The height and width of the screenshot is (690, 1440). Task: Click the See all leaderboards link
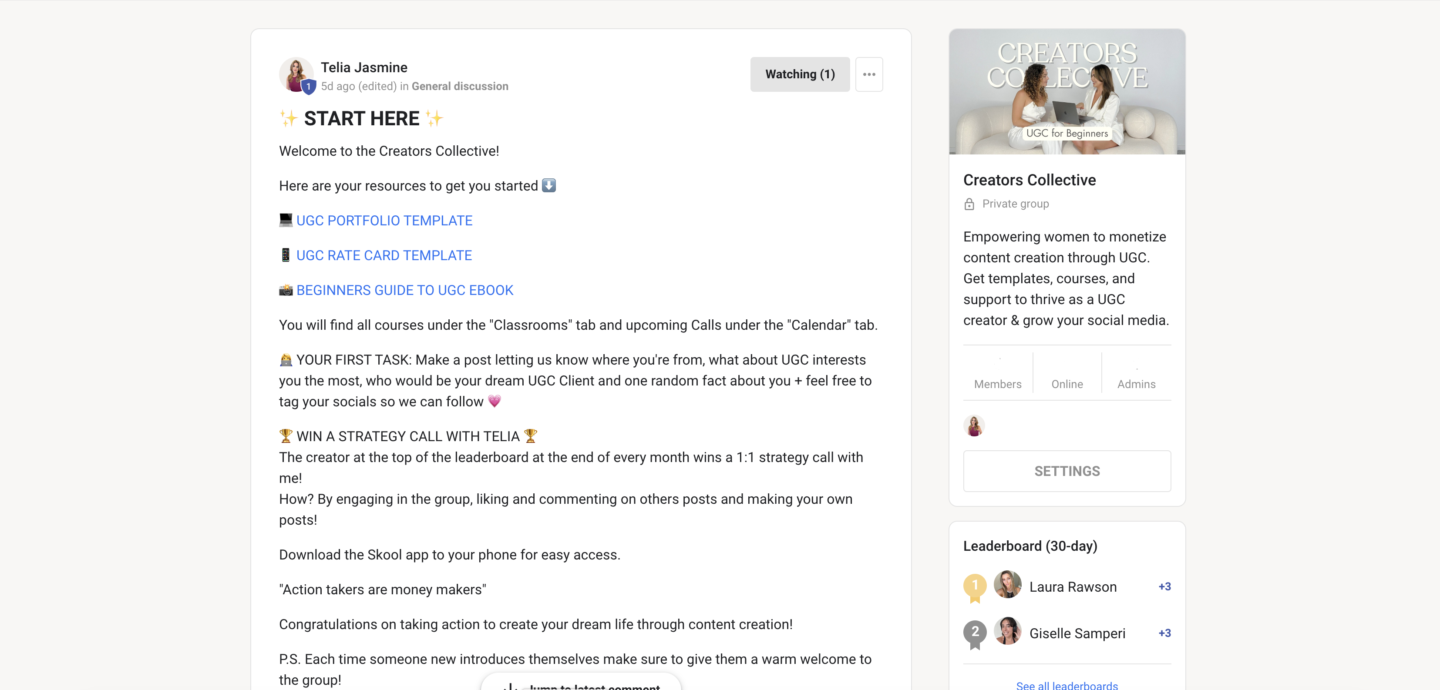pos(1066,685)
